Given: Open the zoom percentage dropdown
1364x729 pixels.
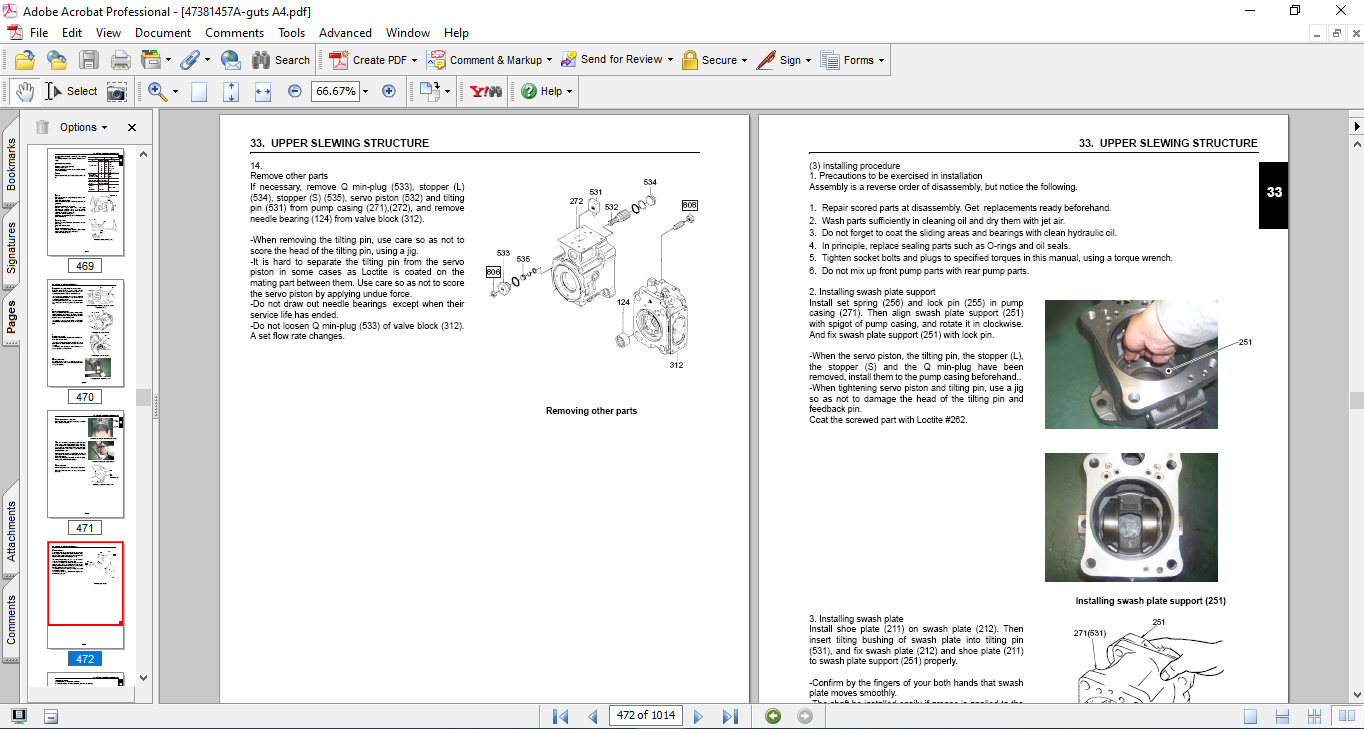Looking at the screenshot, I should (x=365, y=91).
